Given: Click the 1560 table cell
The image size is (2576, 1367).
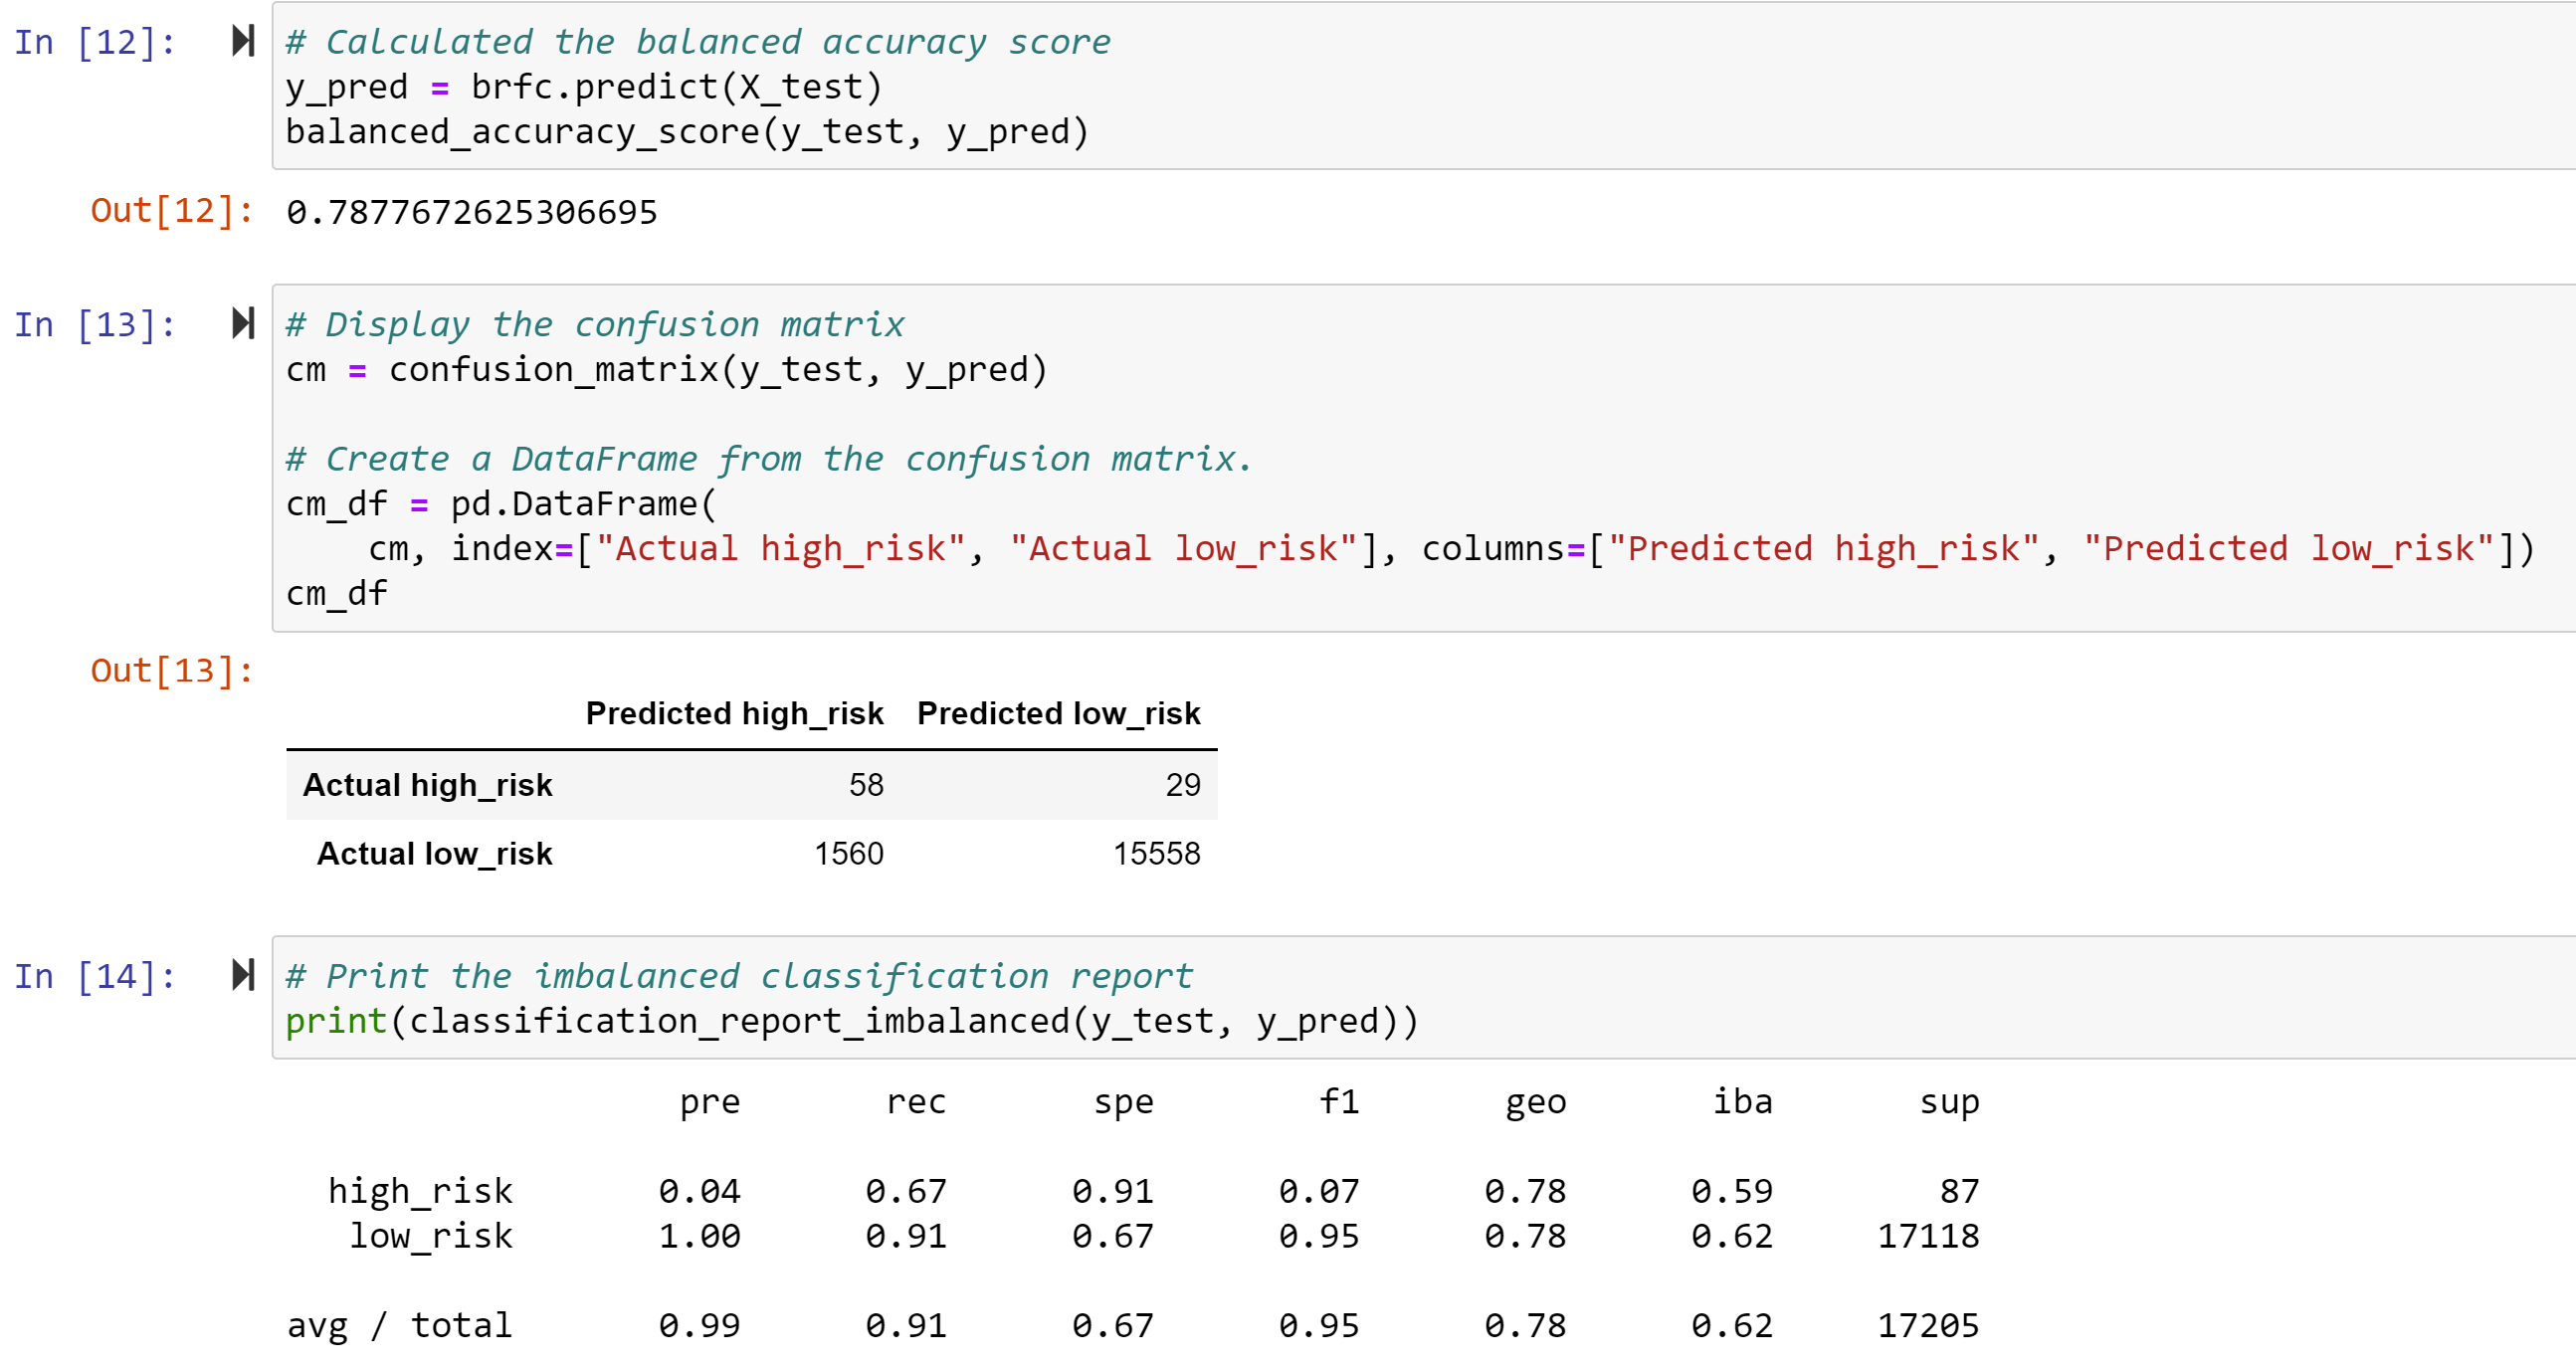Looking at the screenshot, I should point(848,853).
